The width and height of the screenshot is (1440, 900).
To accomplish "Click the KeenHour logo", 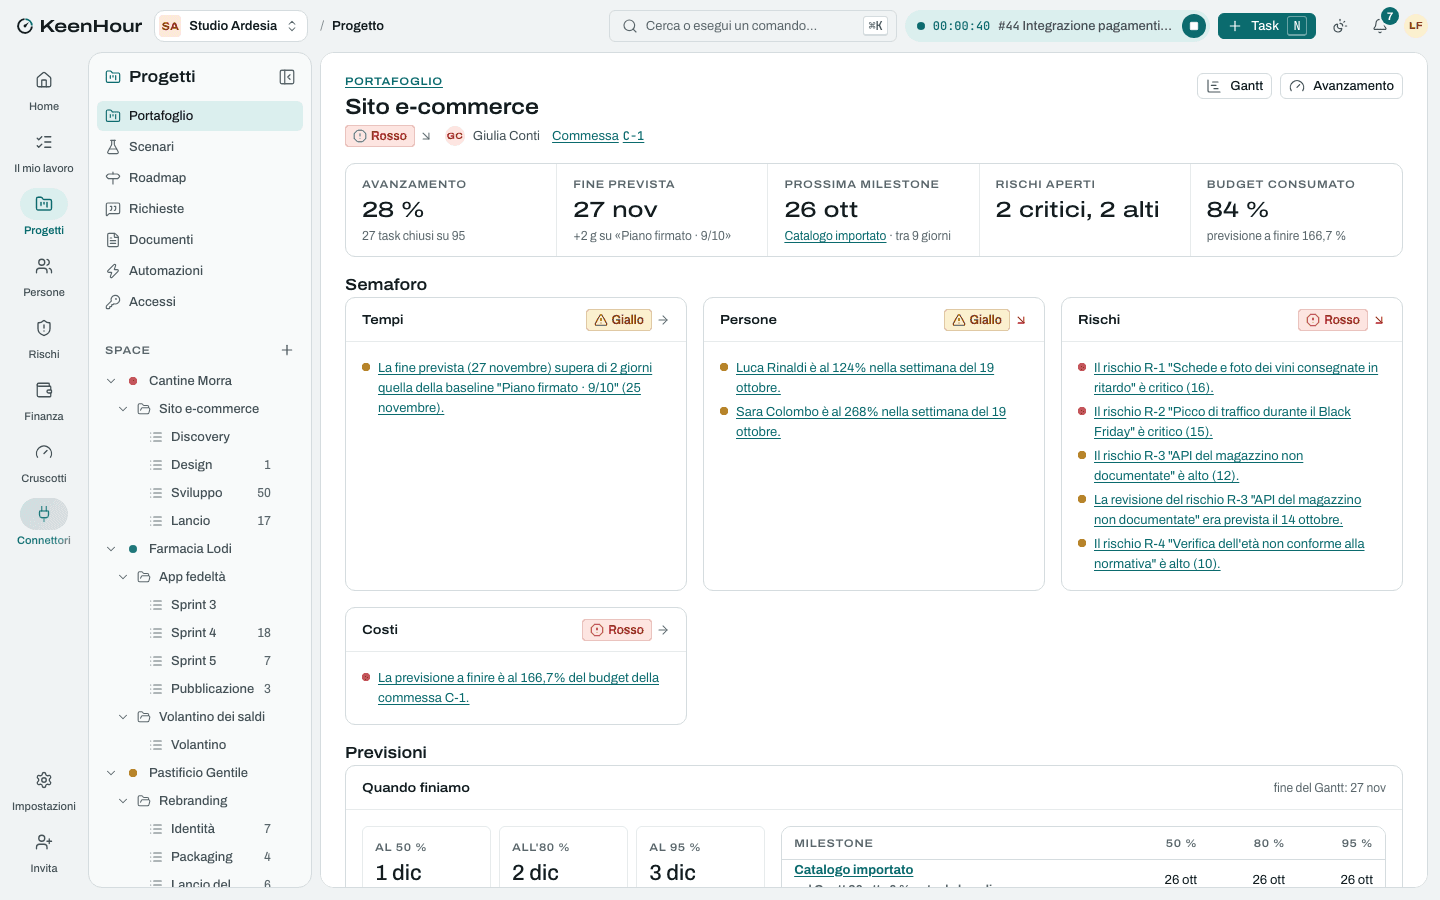I will [x=79, y=26].
